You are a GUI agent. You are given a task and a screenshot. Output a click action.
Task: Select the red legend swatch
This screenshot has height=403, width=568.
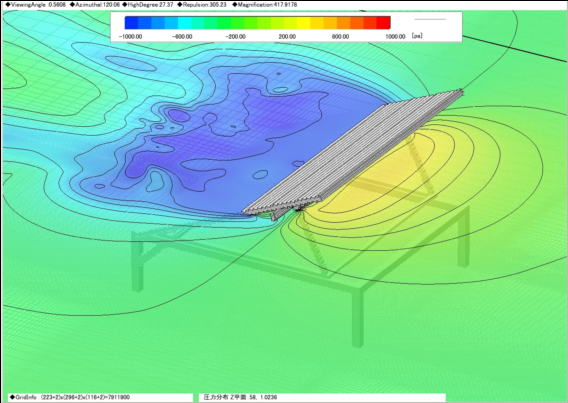pyautogui.click(x=384, y=22)
